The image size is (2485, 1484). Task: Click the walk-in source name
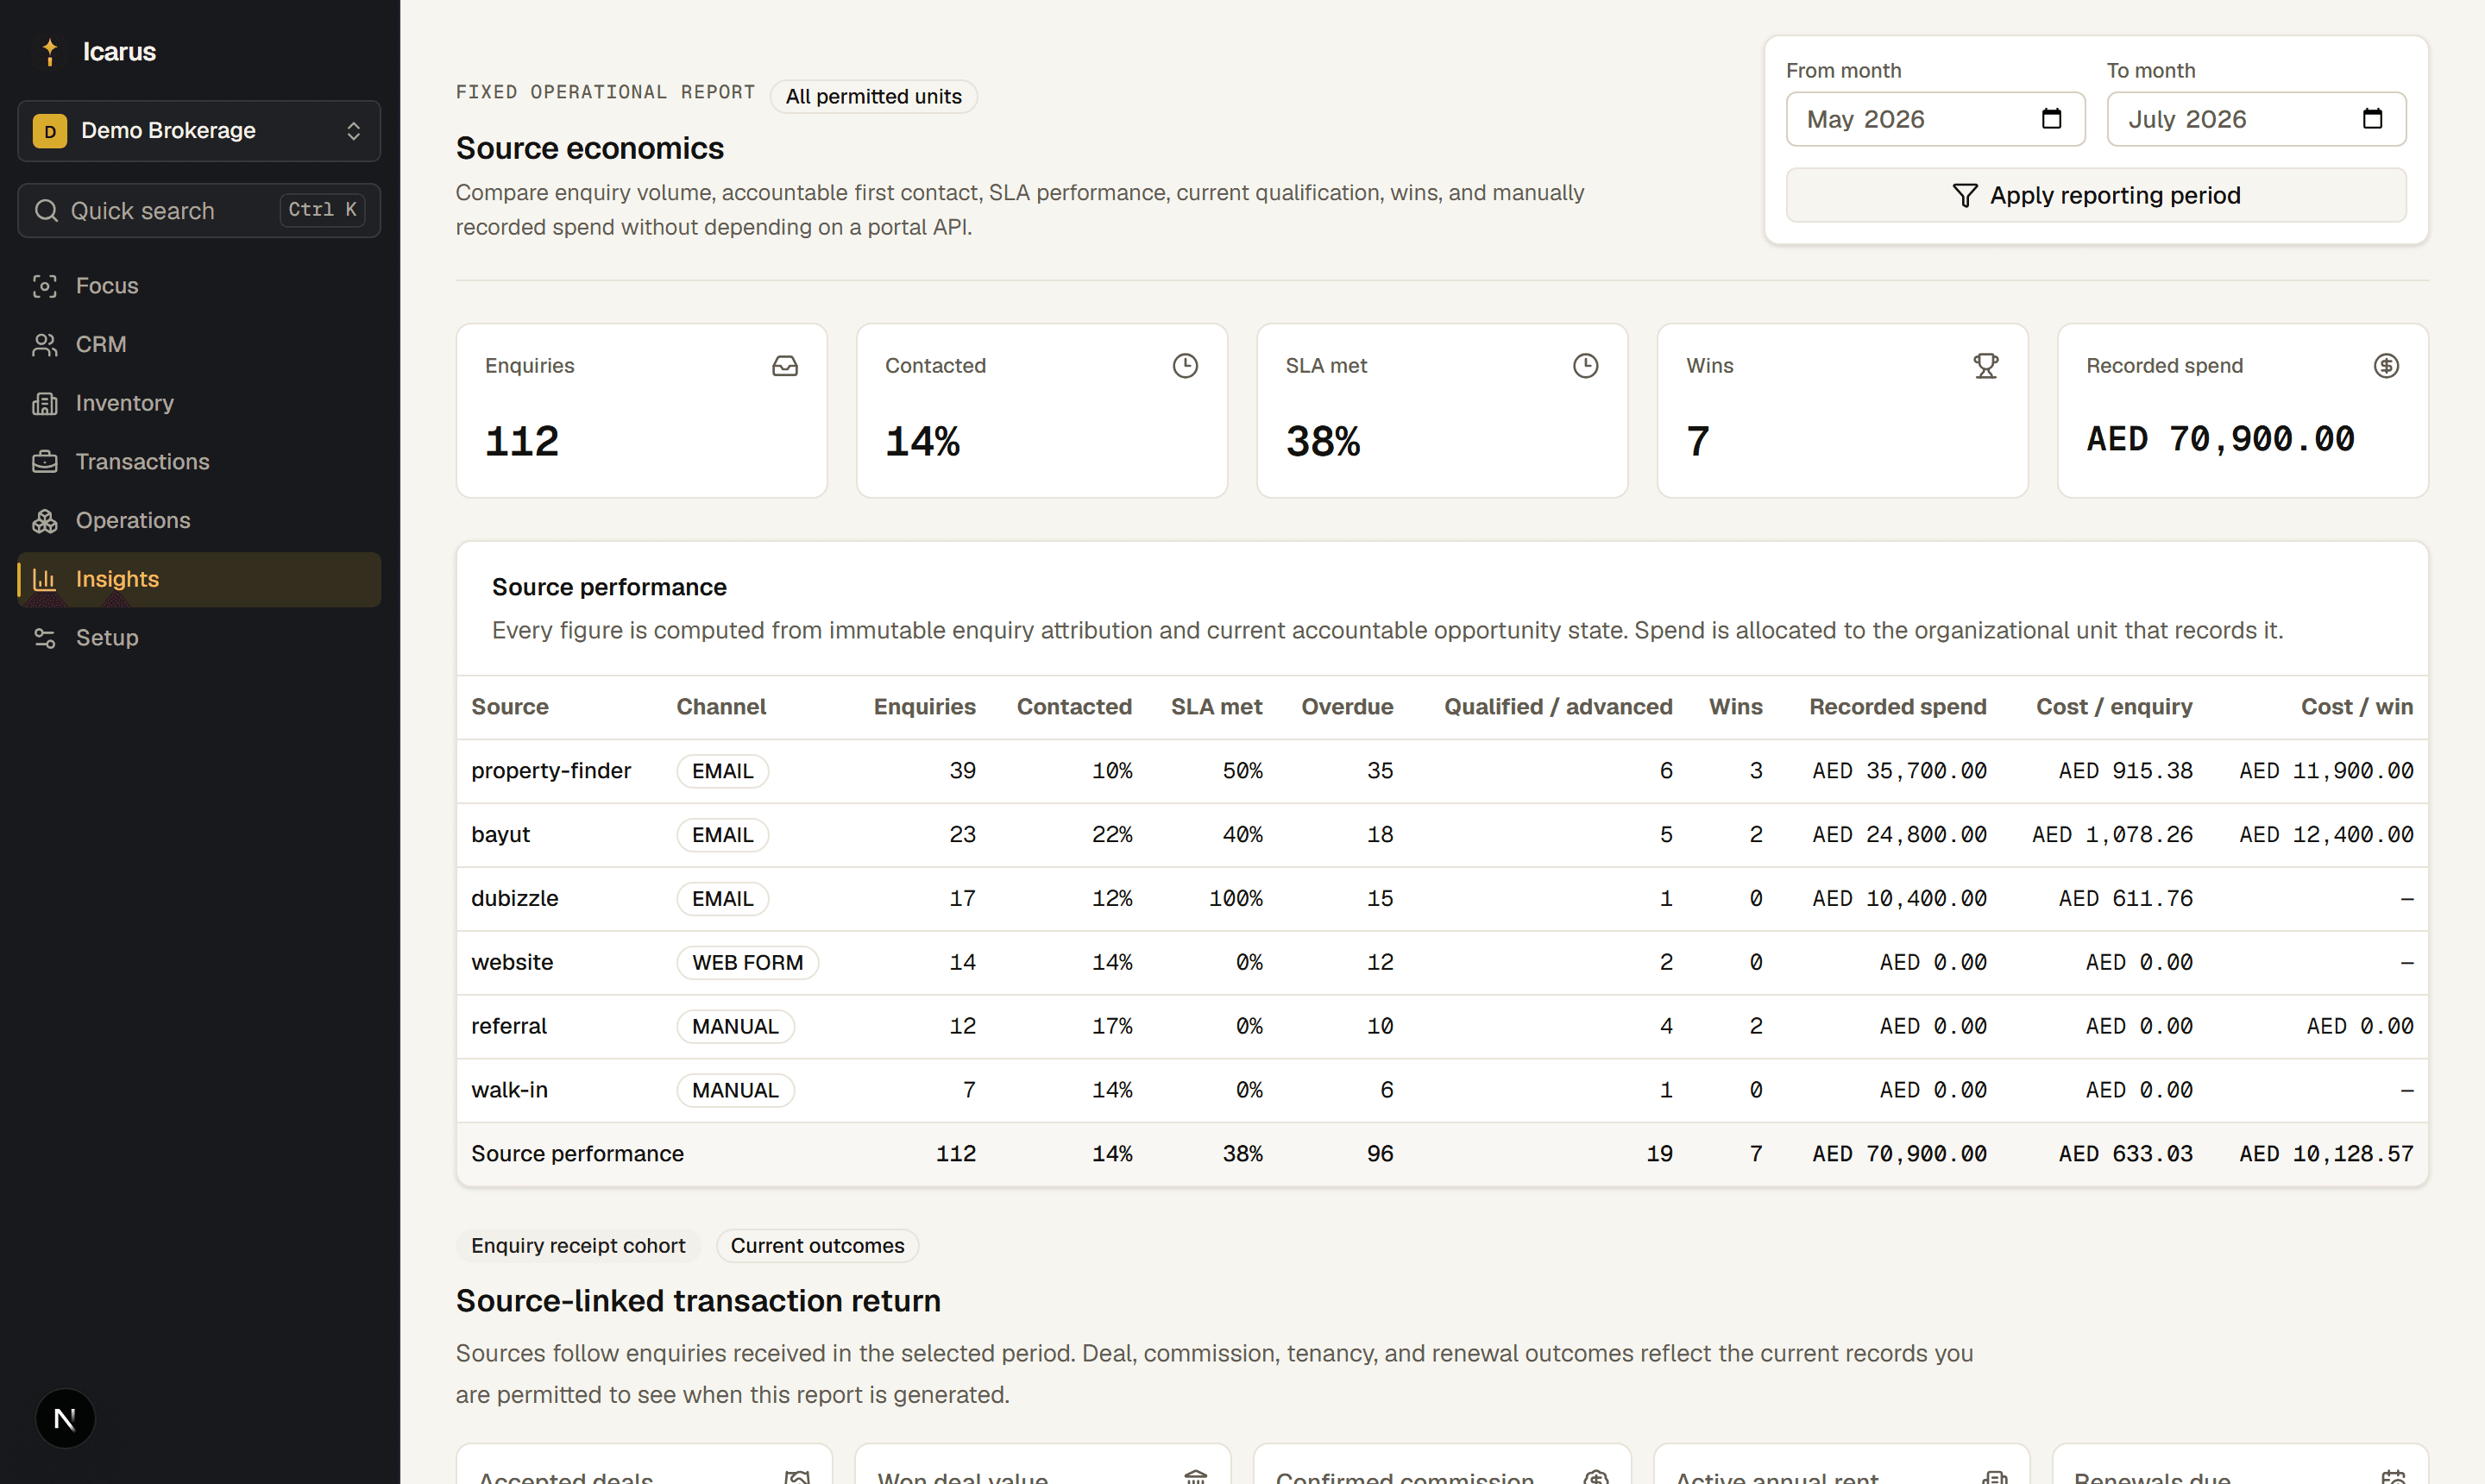[509, 1091]
